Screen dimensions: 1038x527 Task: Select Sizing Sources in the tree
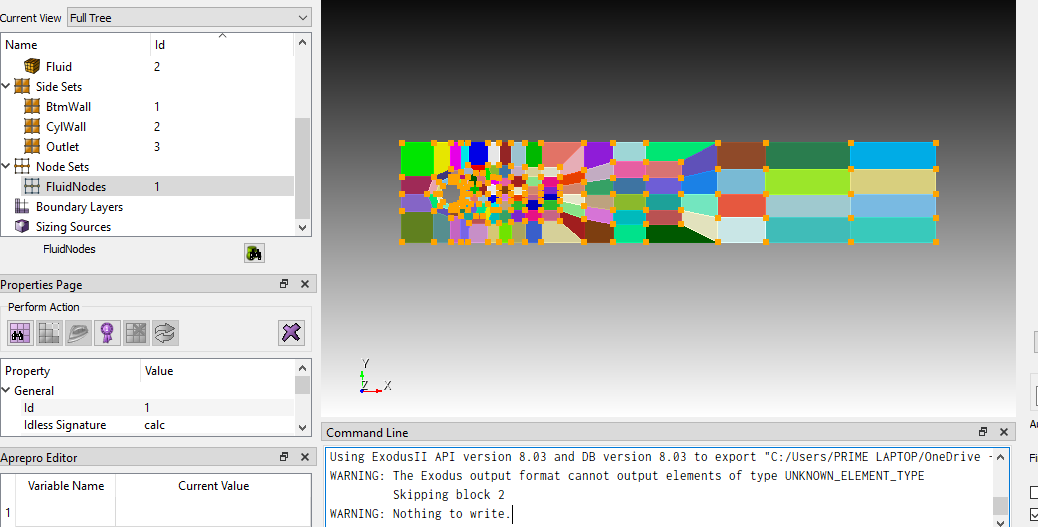[73, 226]
